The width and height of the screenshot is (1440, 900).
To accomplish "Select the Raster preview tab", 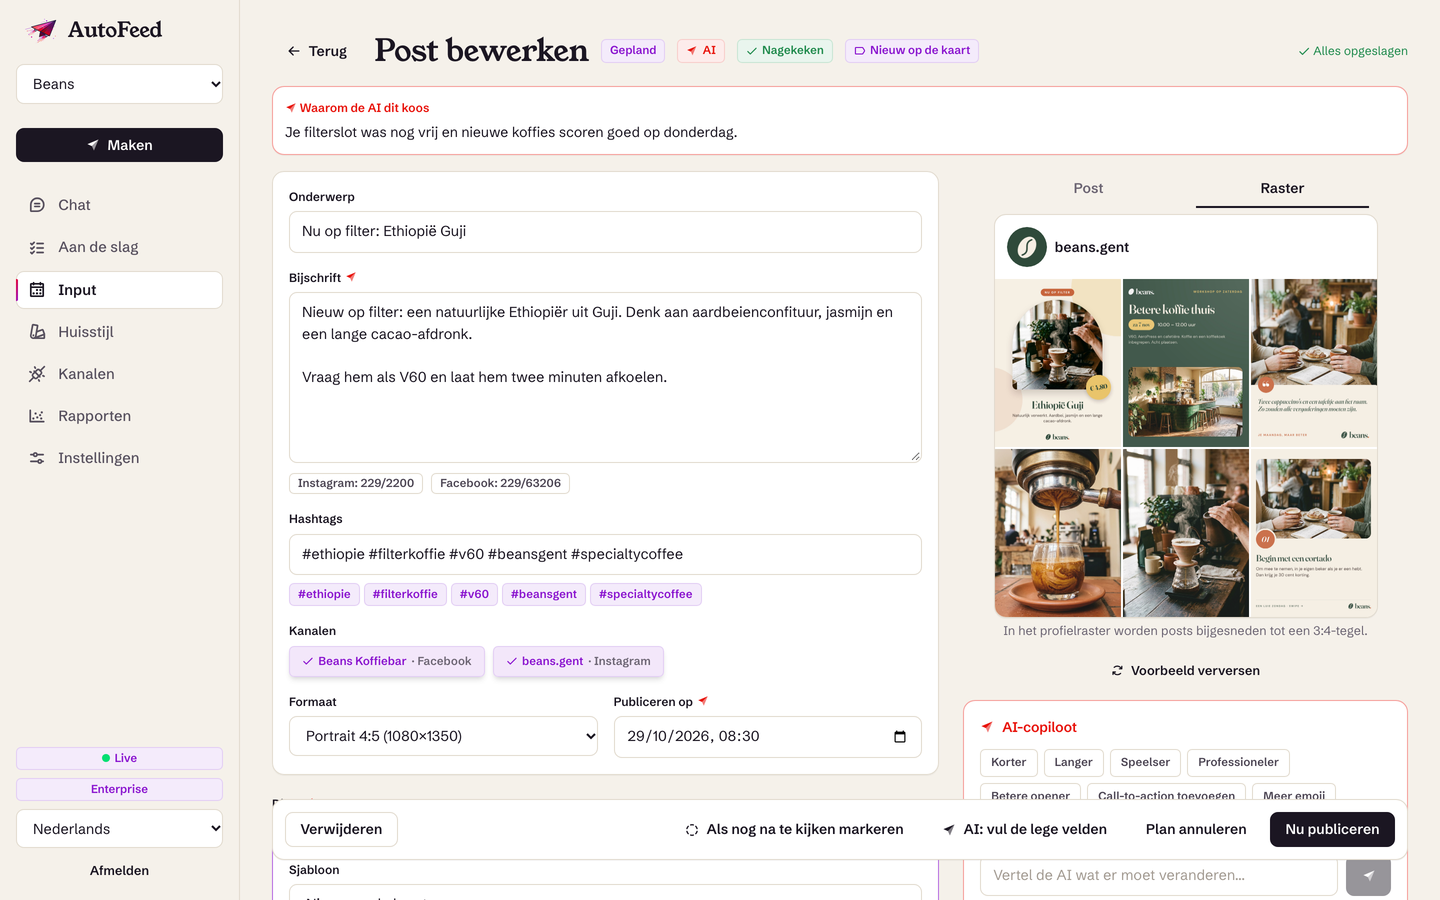I will coord(1282,189).
